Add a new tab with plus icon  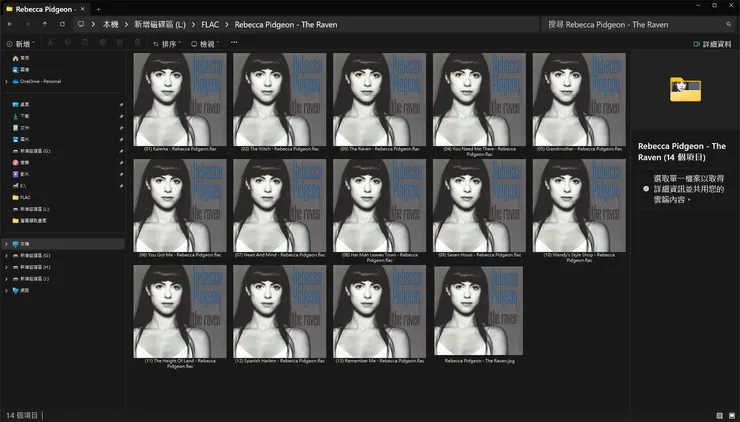tap(98, 9)
